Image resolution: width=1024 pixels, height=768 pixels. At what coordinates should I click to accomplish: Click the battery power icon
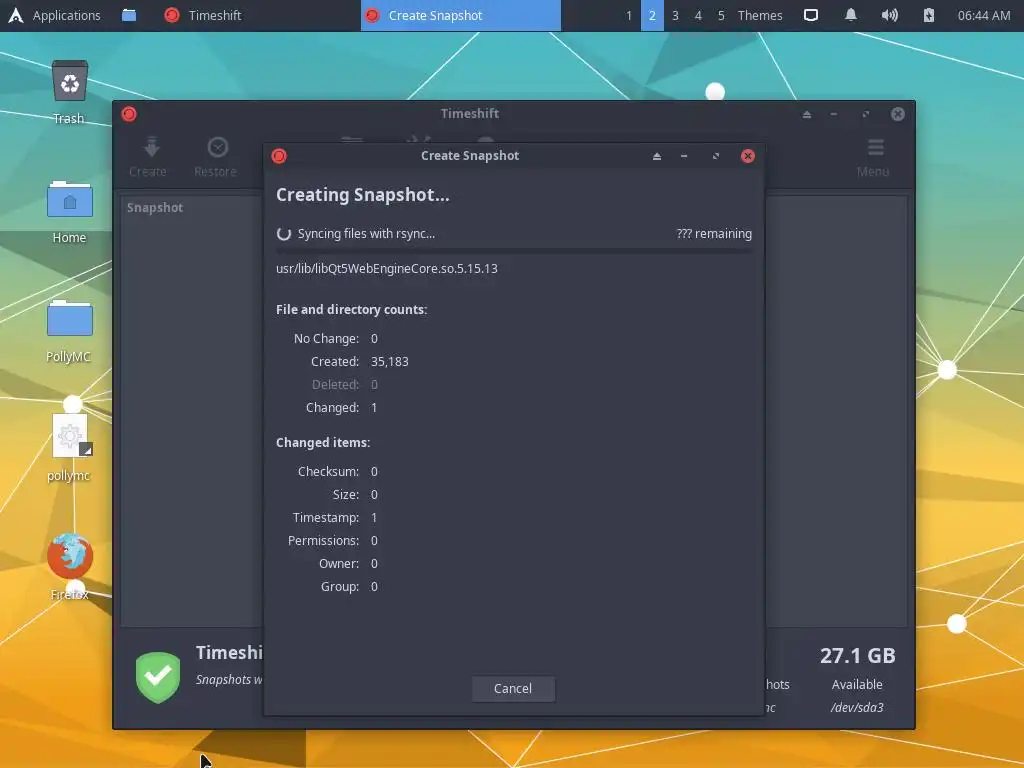(929, 15)
